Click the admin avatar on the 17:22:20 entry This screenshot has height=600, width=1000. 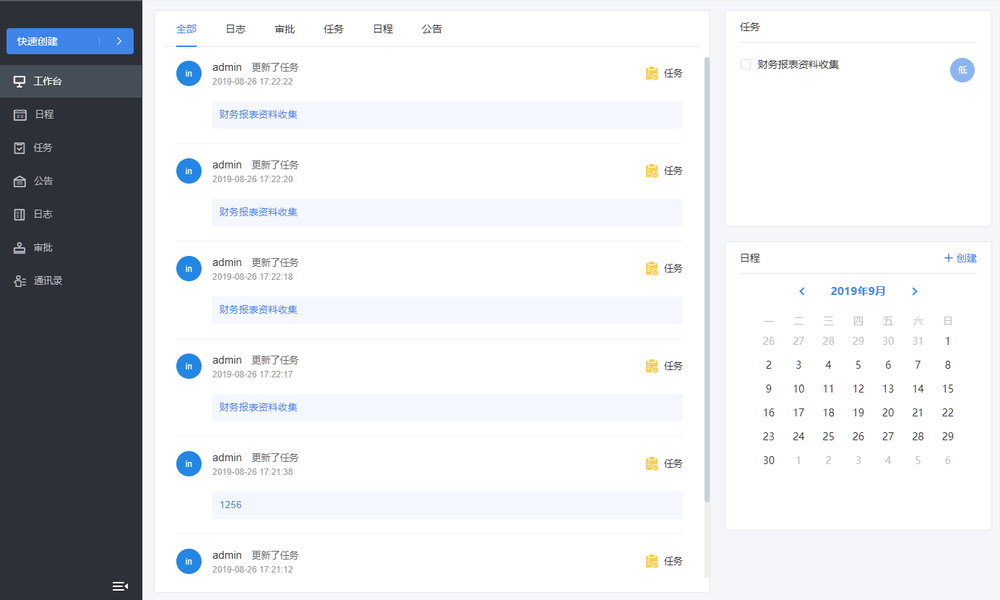pos(189,171)
